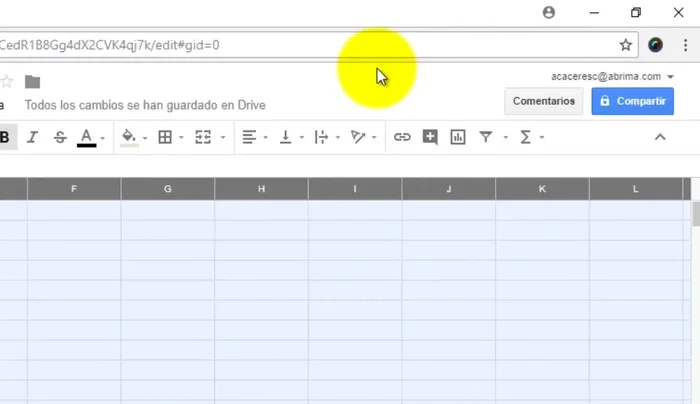The height and width of the screenshot is (404, 700).
Task: Select column J header
Action: pyautogui.click(x=449, y=189)
